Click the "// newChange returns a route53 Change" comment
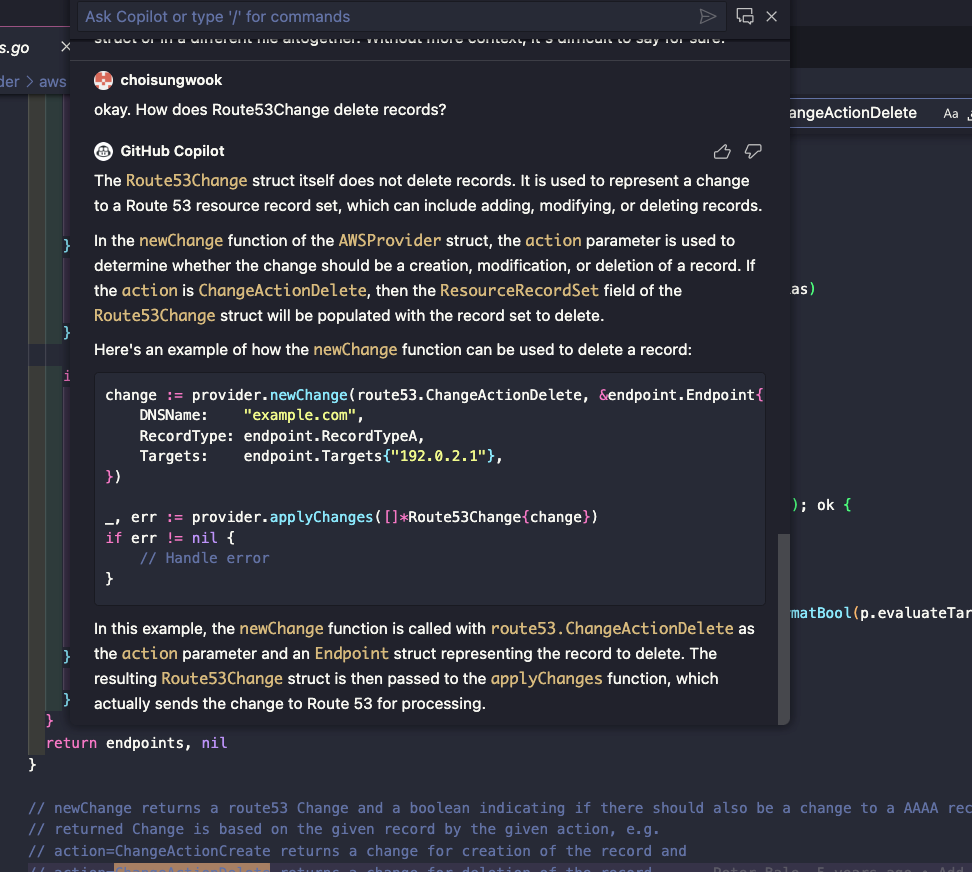Image resolution: width=972 pixels, height=872 pixels. 500,808
